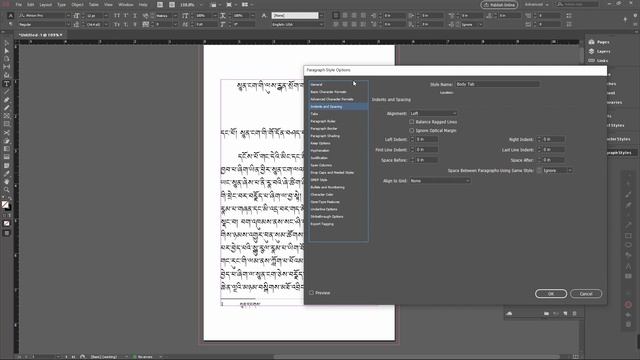Screen dimensions: 640x360
Task: Select the Zoom tool
Action: coord(7,190)
